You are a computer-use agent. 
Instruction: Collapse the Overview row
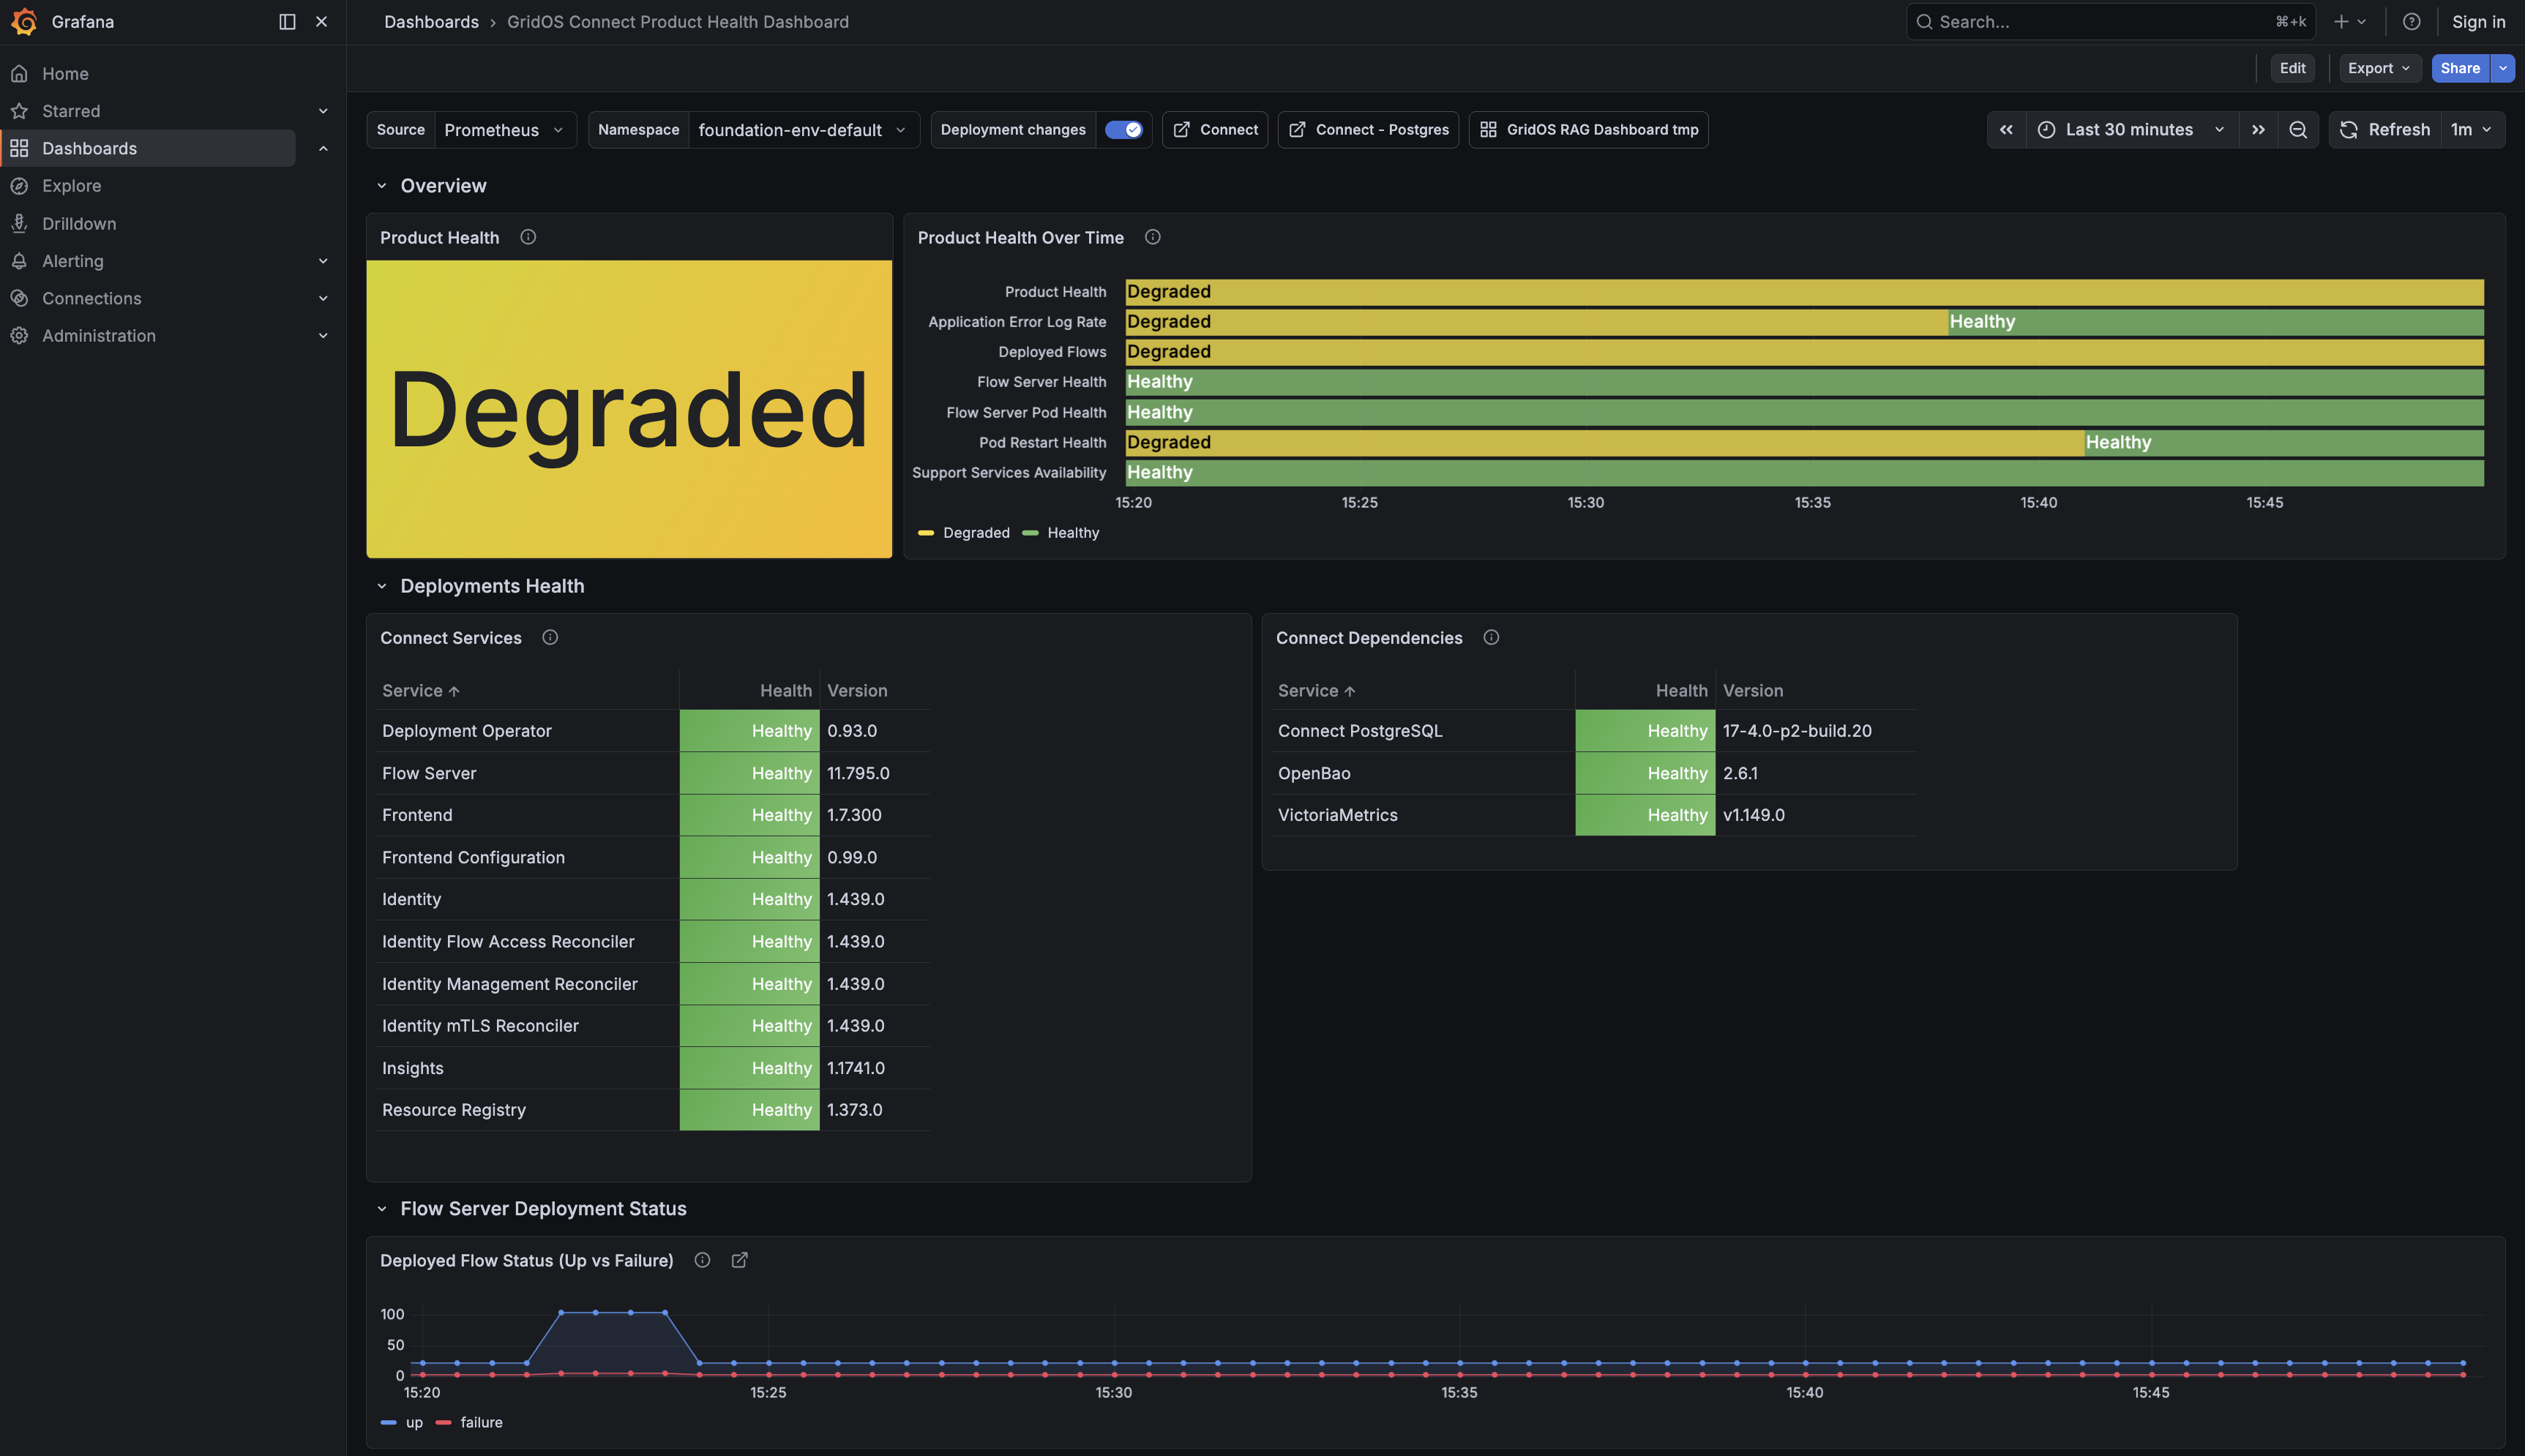381,185
